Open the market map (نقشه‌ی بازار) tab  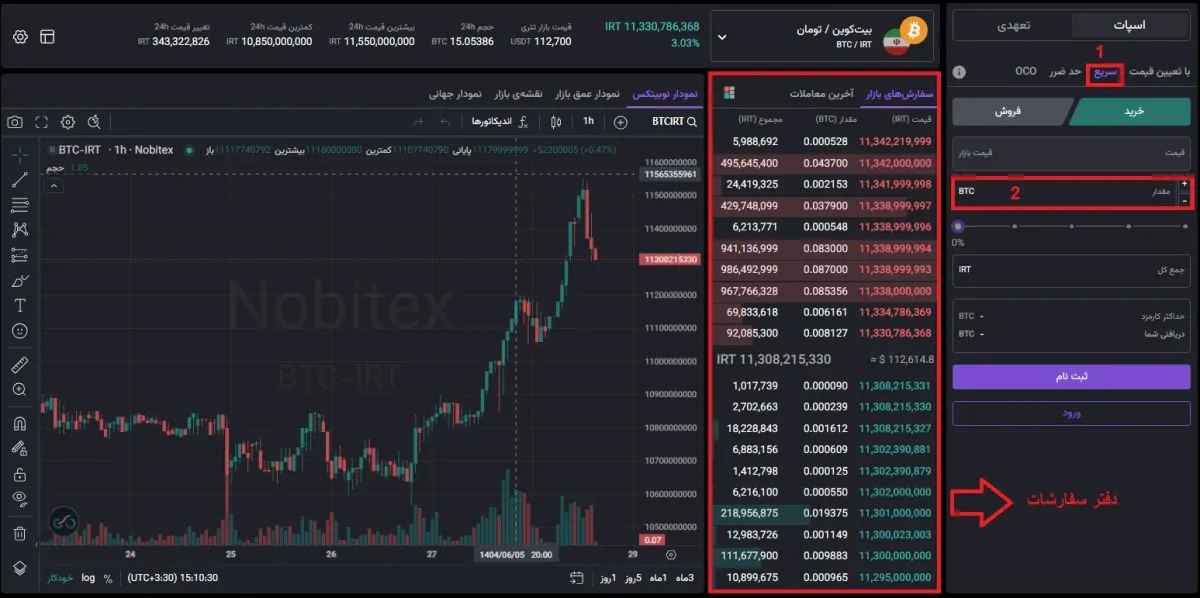(518, 94)
